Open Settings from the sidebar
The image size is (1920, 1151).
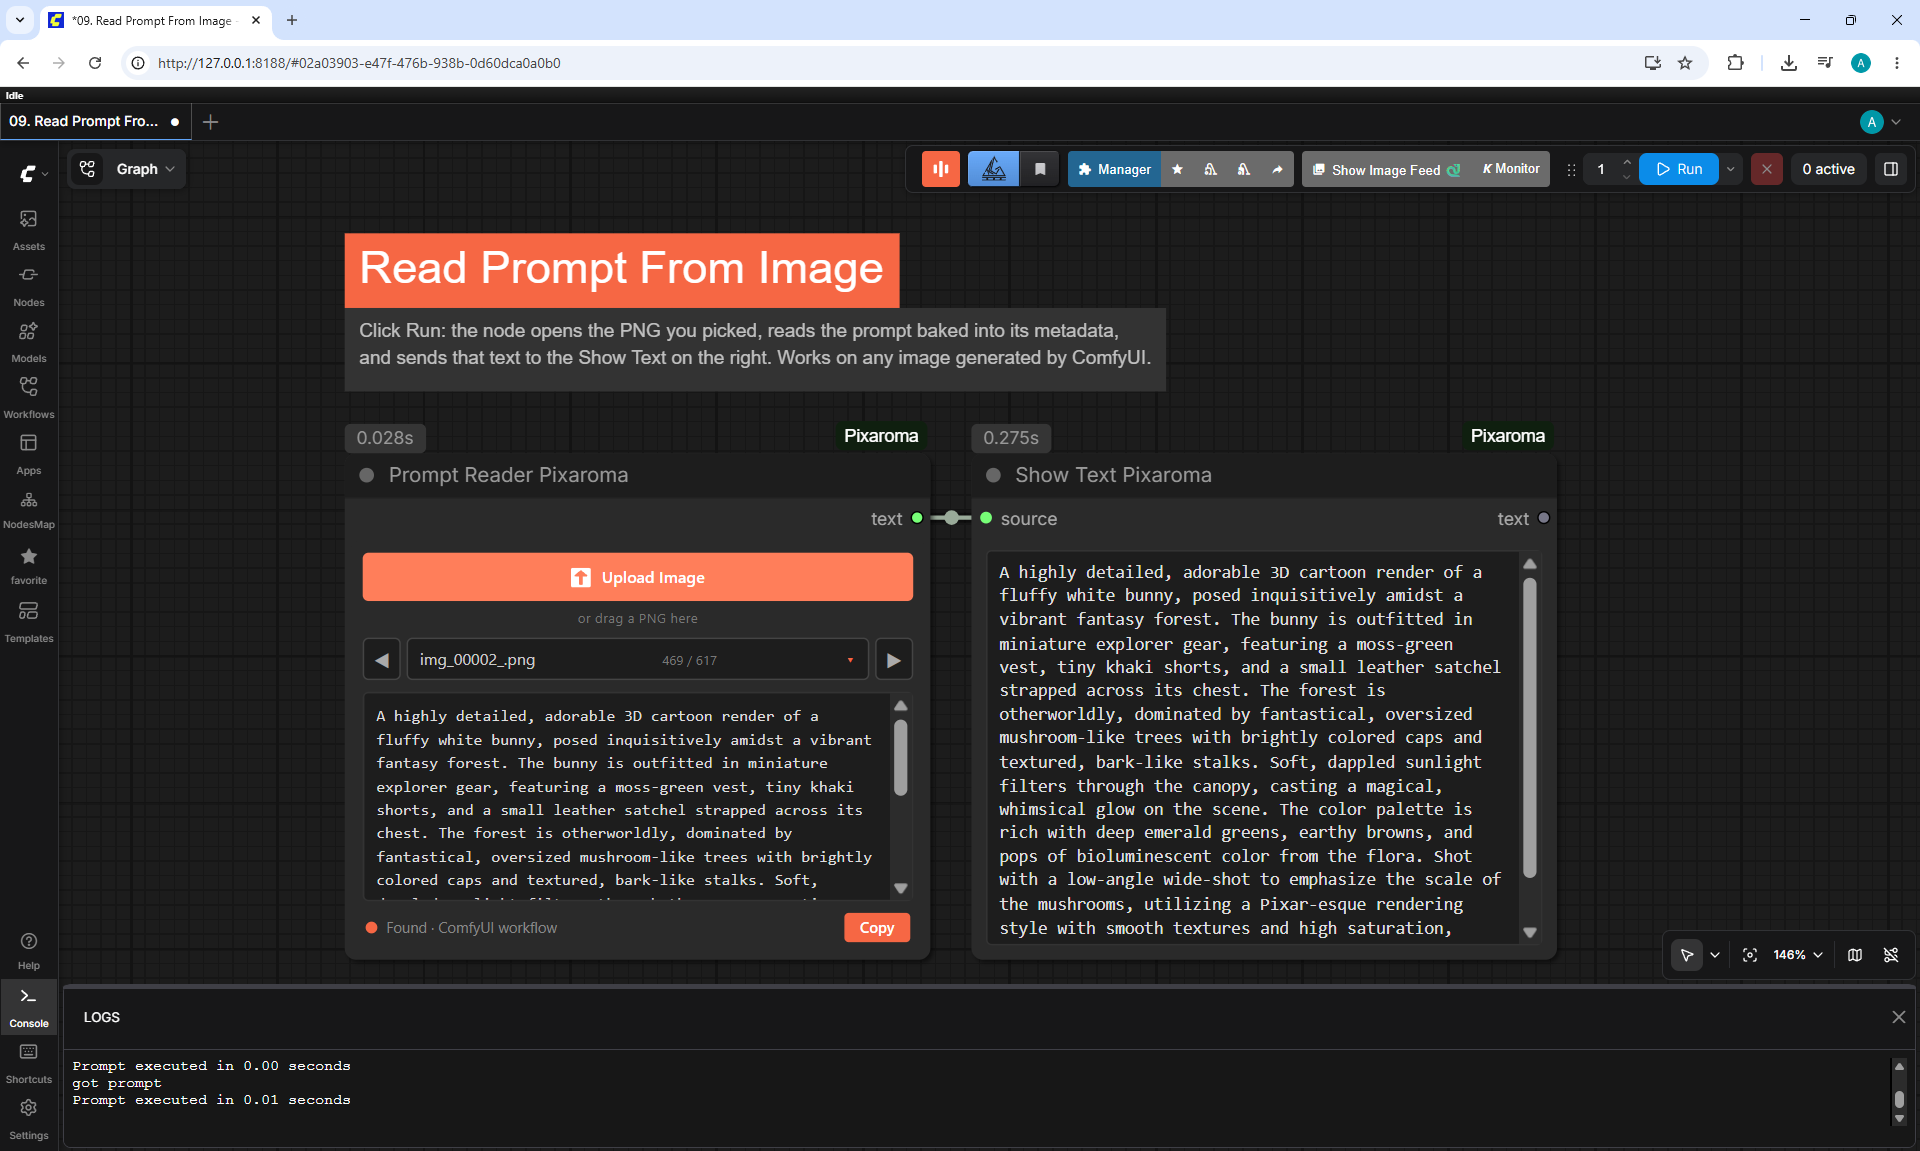[28, 1119]
